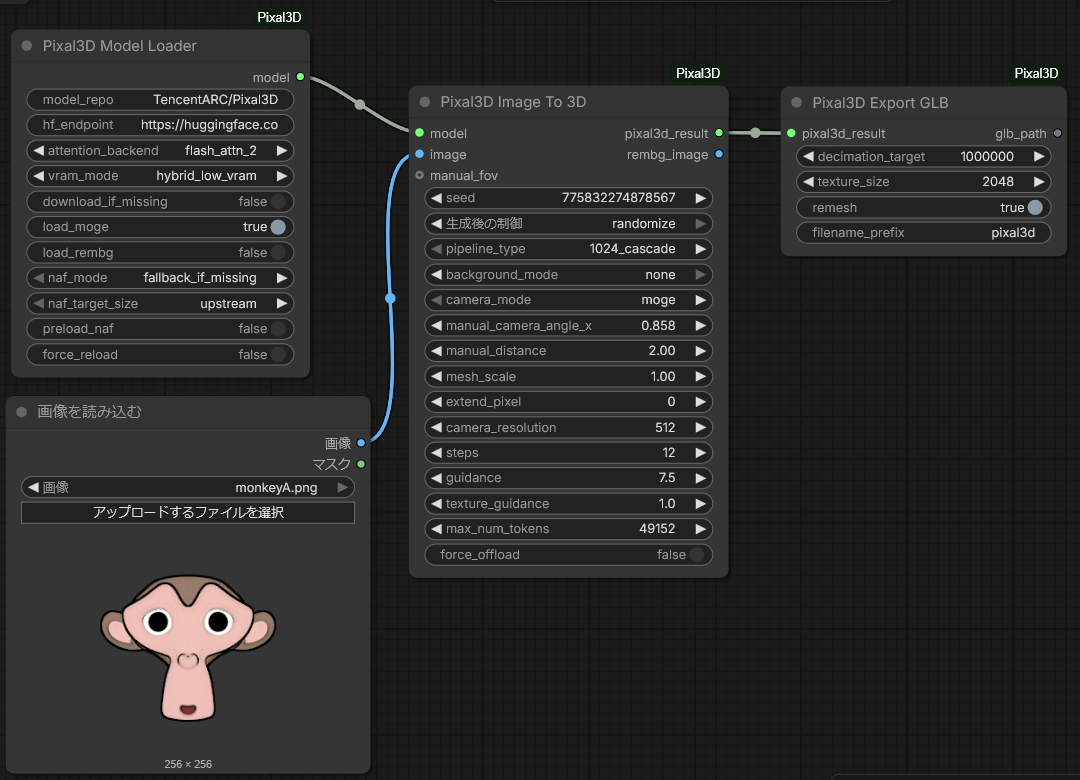Open the attention_backend dropdown
This screenshot has height=780, width=1080.
160,151
